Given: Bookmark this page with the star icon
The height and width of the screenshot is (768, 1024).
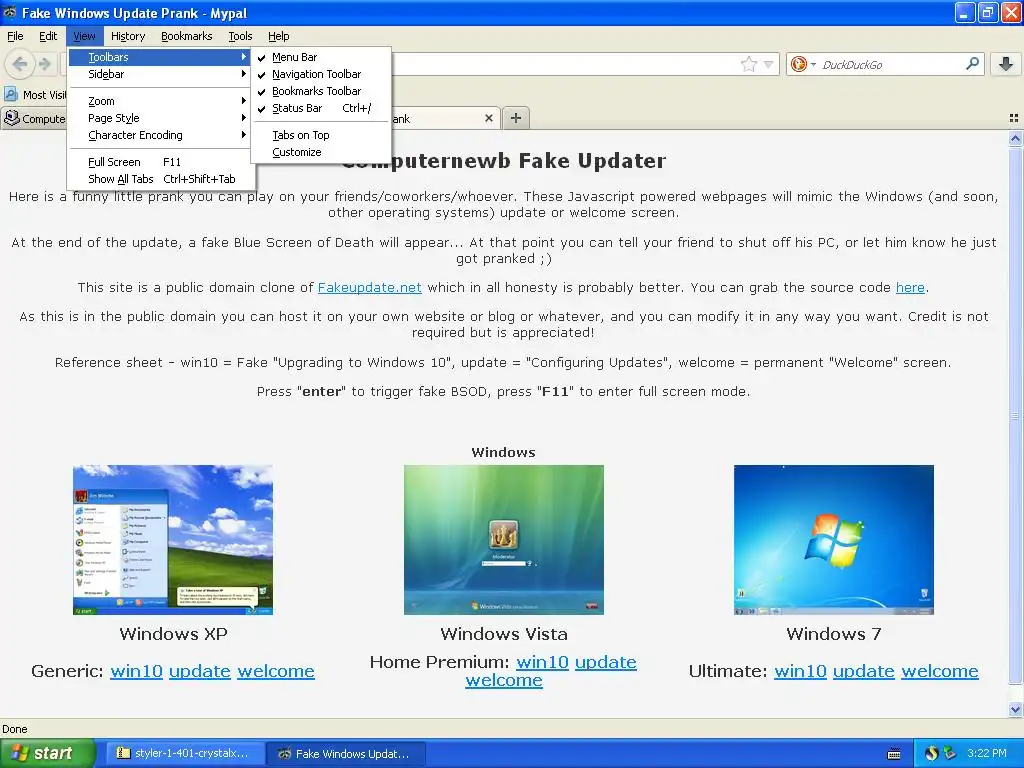Looking at the screenshot, I should tap(748, 64).
